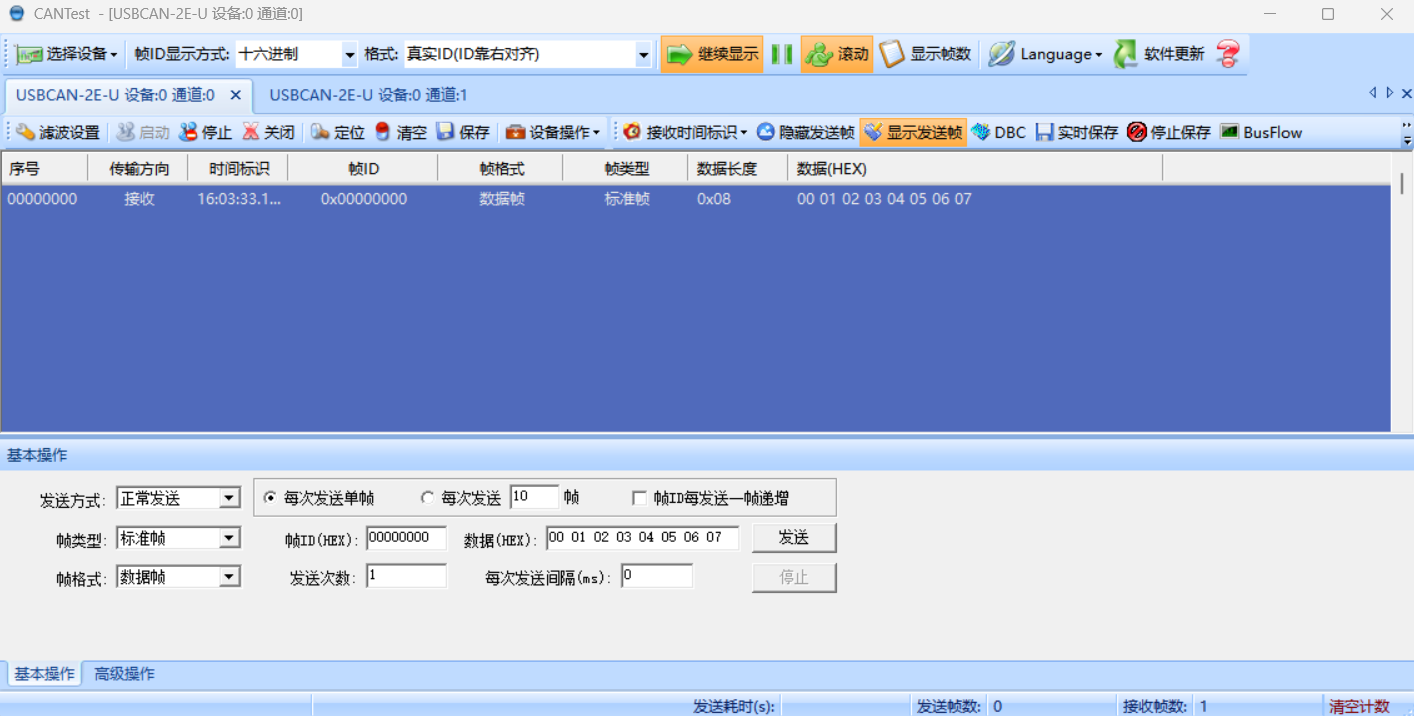This screenshot has width=1414, height=716.
Task: Click the frame count field showing 10
Action: (534, 497)
